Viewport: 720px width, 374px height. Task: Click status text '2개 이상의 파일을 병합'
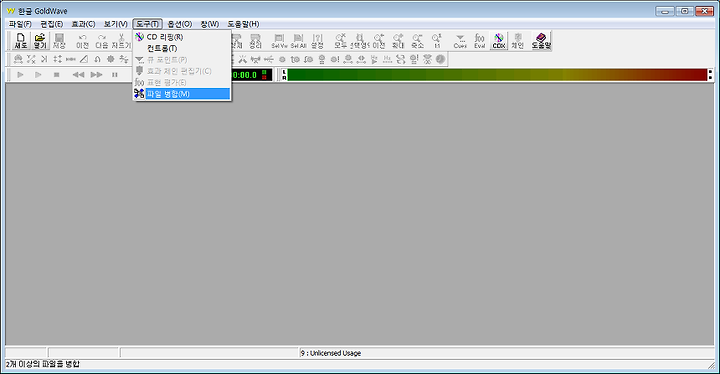tap(43, 364)
